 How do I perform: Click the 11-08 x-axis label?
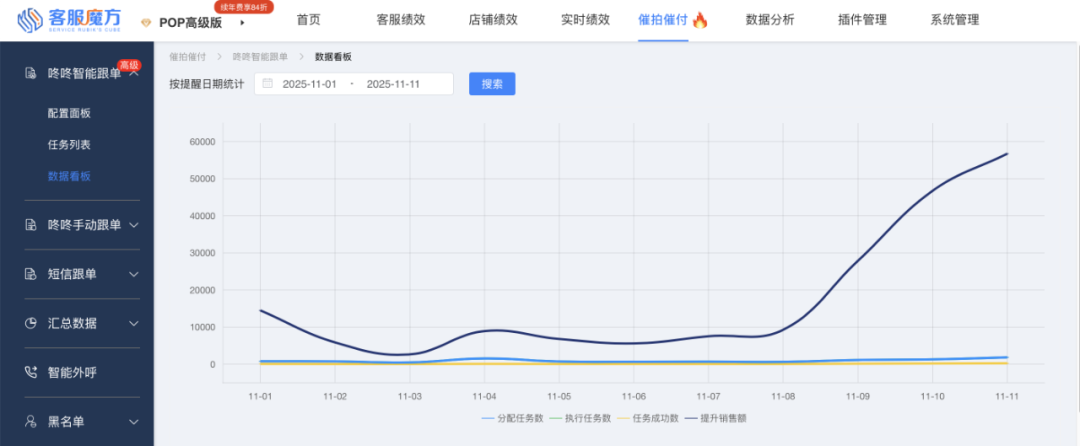click(783, 397)
